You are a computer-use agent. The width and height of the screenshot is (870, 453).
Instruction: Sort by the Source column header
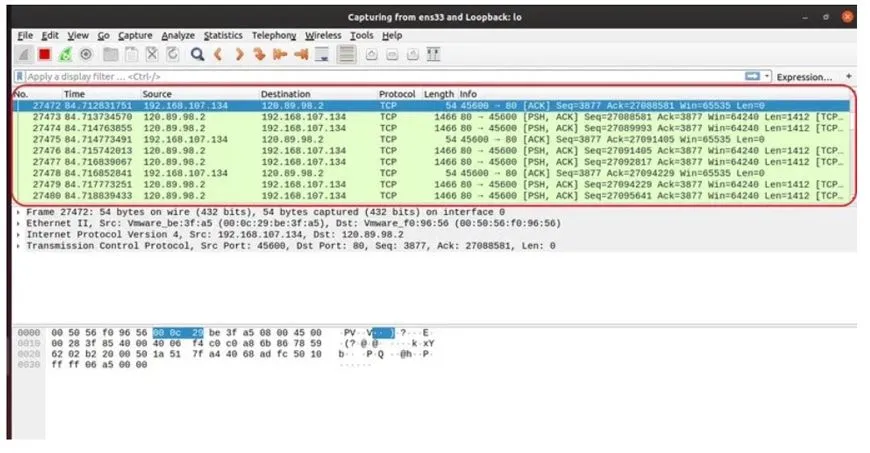[199, 94]
